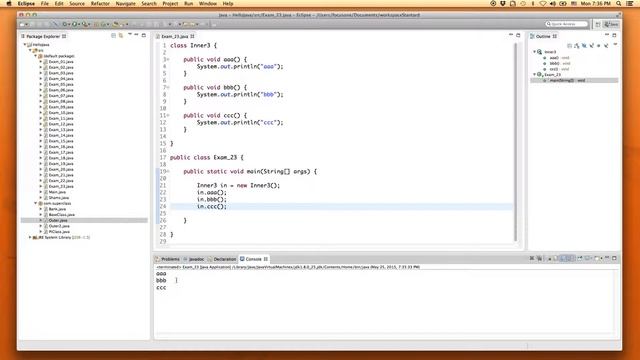Image resolution: width=640 pixels, height=360 pixels.
Task: Click console output line ccc
Action: (x=161, y=288)
